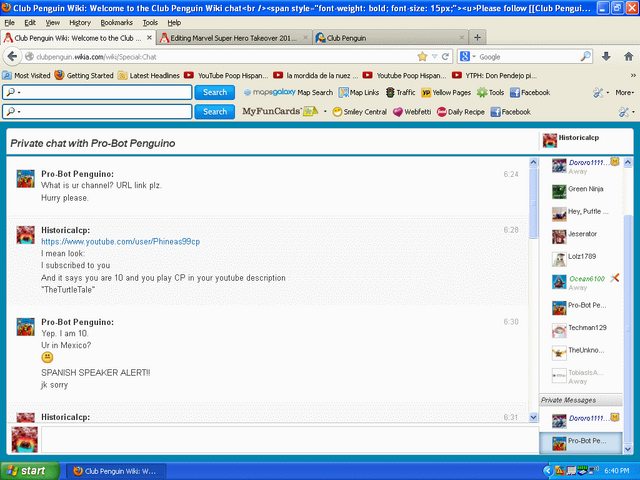Click the Map Links toolbar icon

point(359,92)
